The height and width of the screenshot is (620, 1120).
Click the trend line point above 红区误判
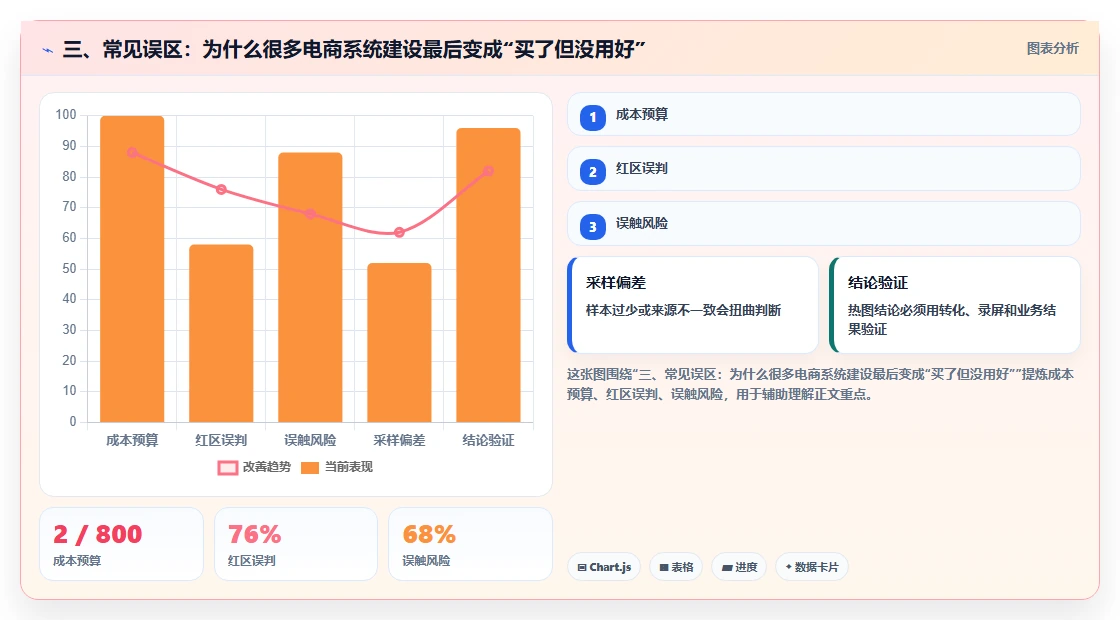[221, 189]
